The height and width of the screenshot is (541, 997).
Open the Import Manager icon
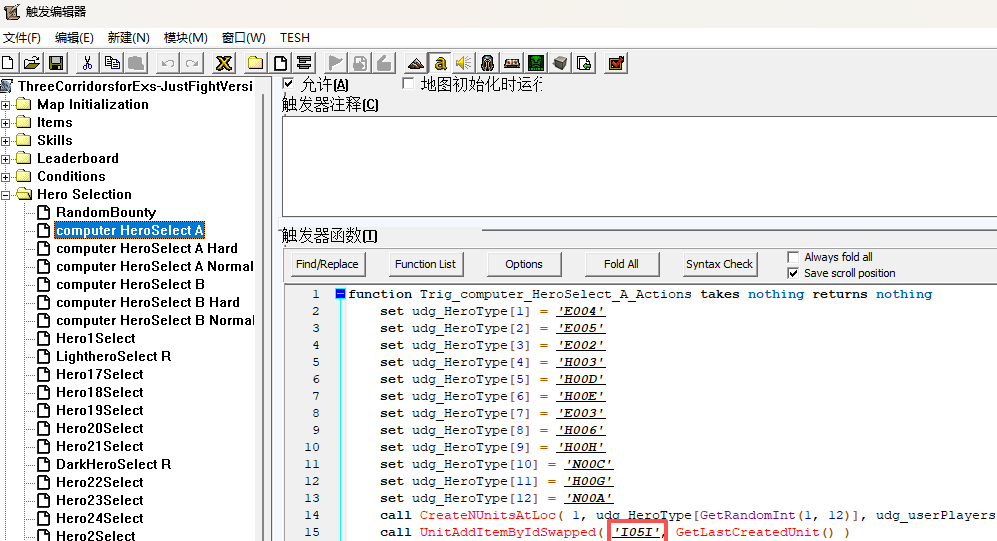point(584,63)
